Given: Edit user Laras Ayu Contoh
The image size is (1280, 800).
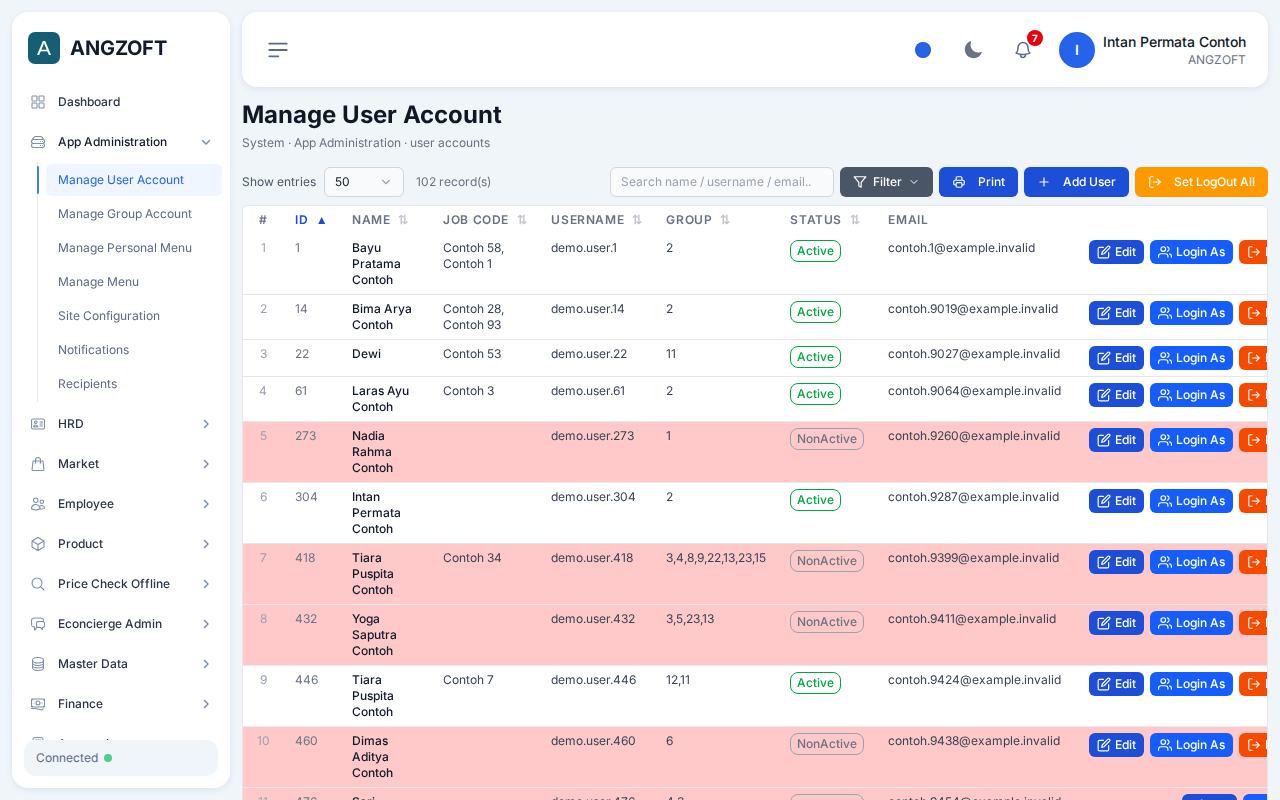Looking at the screenshot, I should (1116, 395).
